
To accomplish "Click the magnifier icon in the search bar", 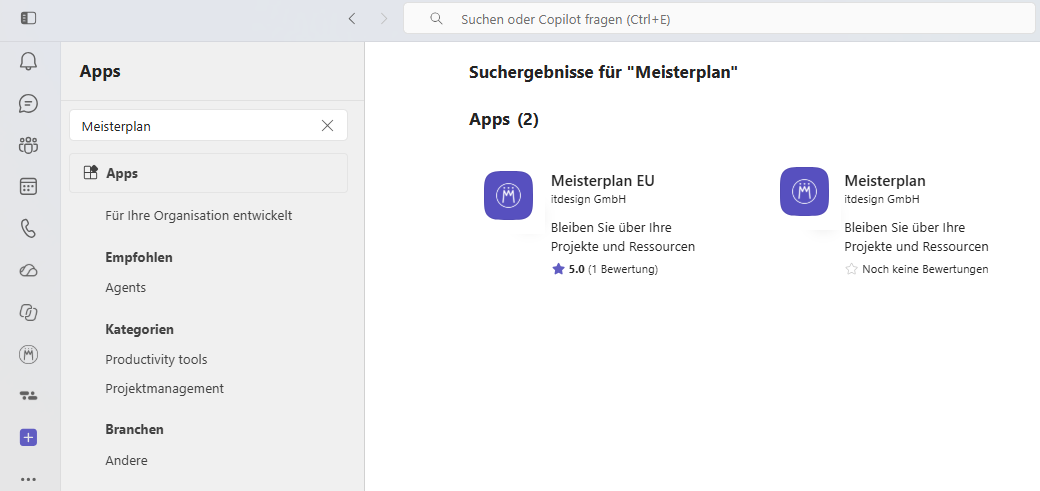I will (436, 19).
